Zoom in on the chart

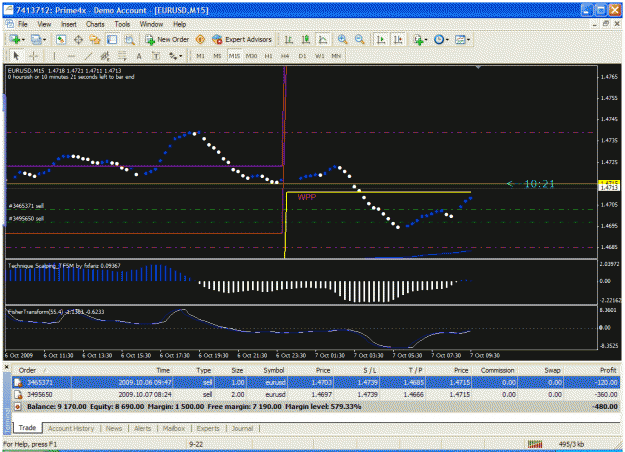342,39
